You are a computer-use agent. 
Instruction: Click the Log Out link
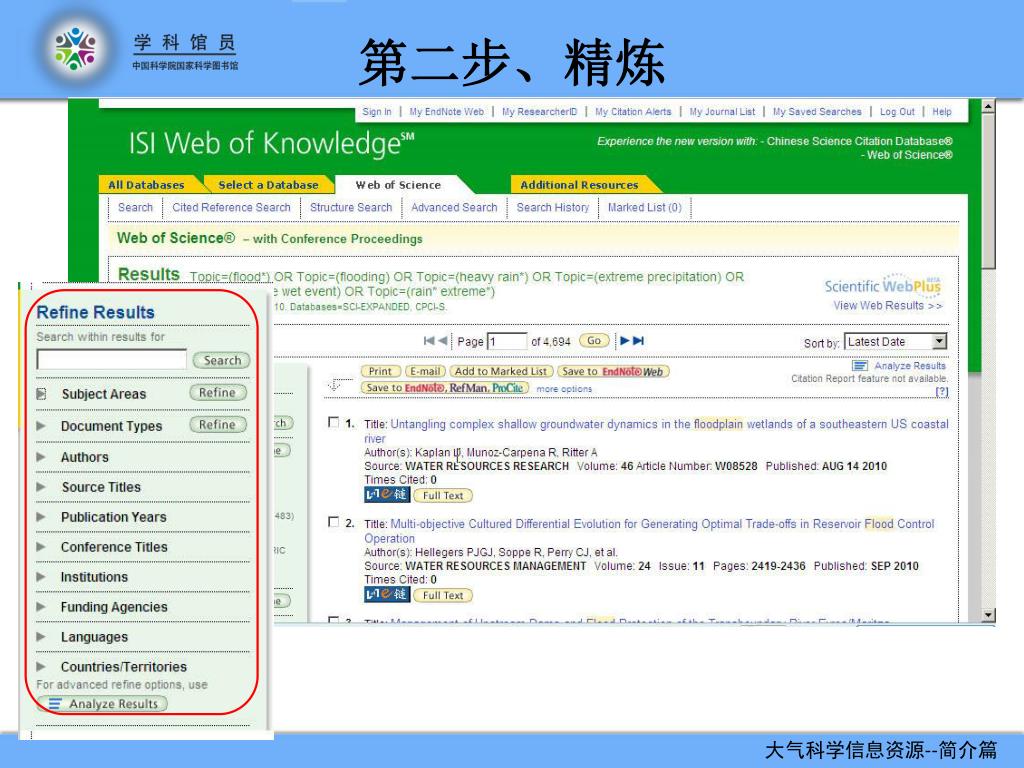(x=897, y=112)
